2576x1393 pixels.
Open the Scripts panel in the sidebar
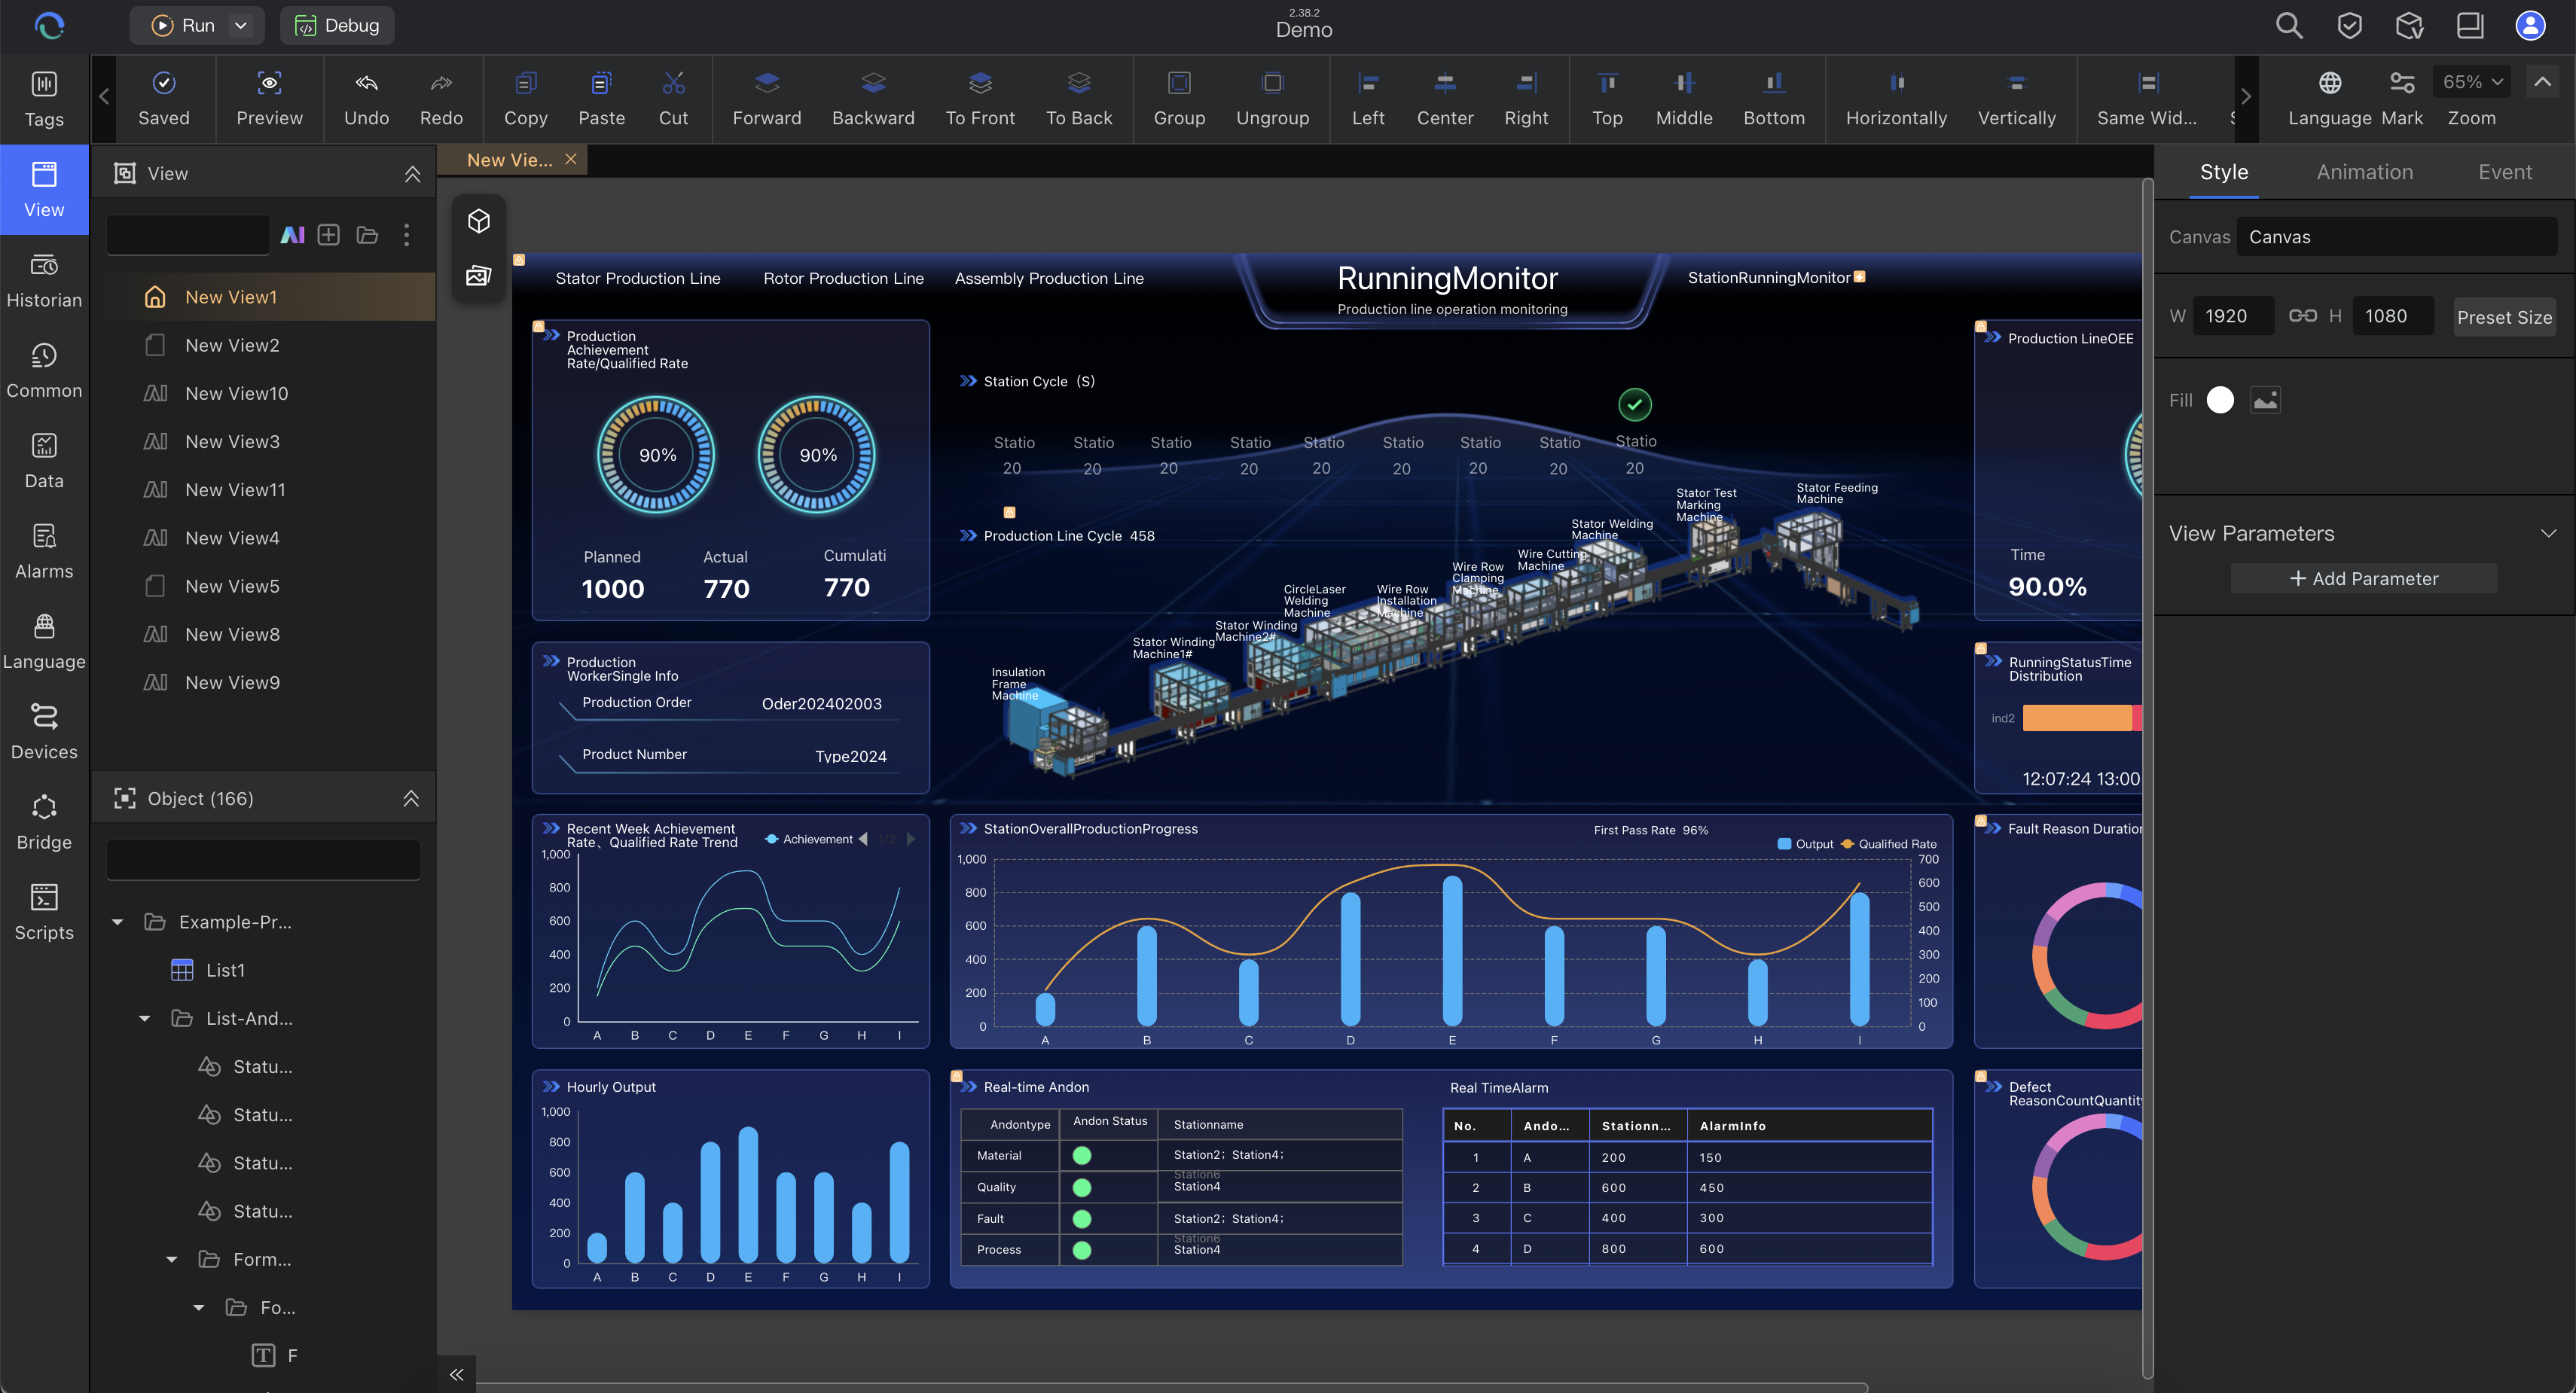click(x=44, y=911)
